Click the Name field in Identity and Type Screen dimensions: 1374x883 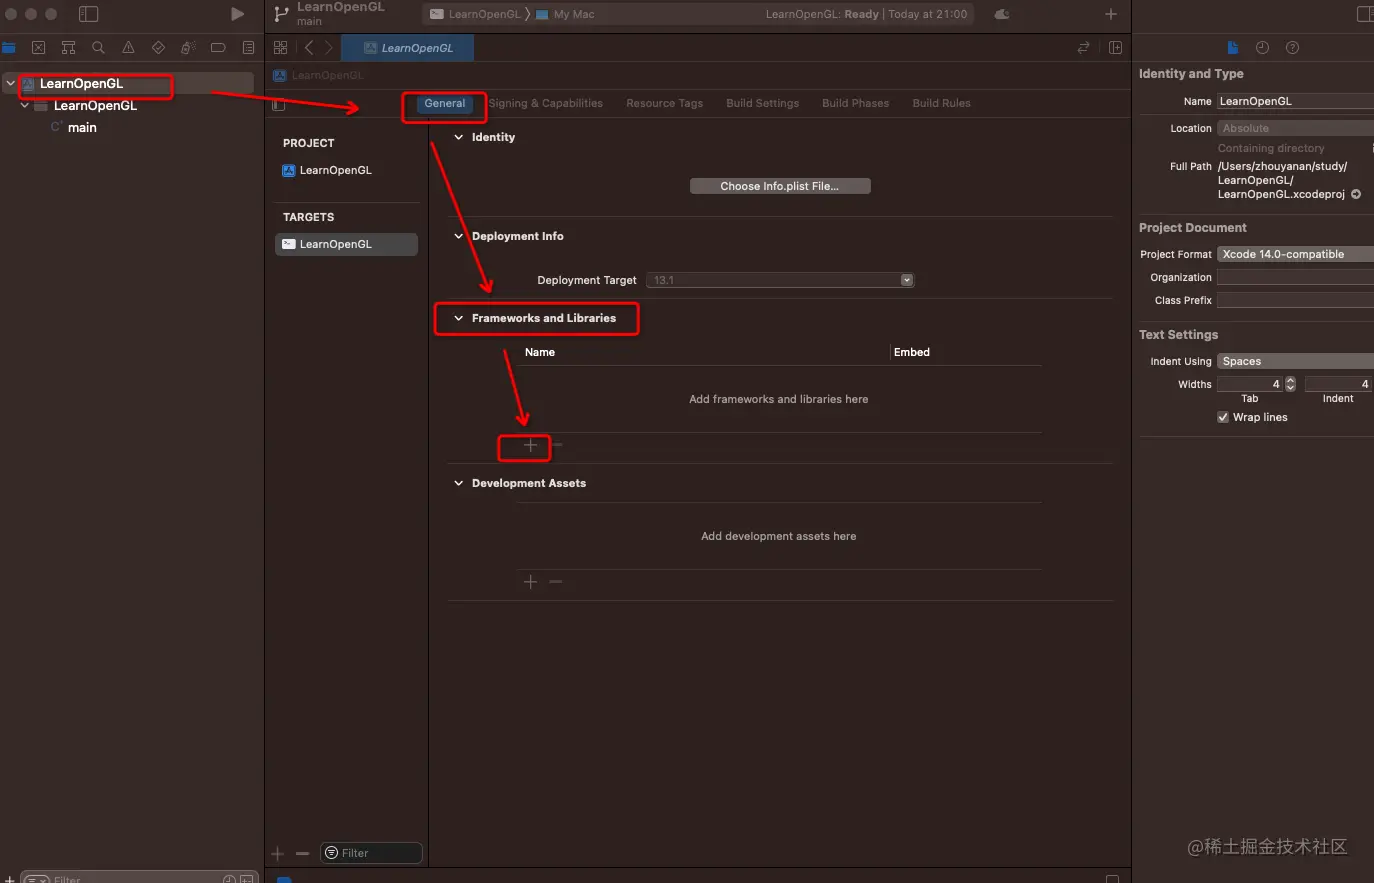click(x=1295, y=101)
